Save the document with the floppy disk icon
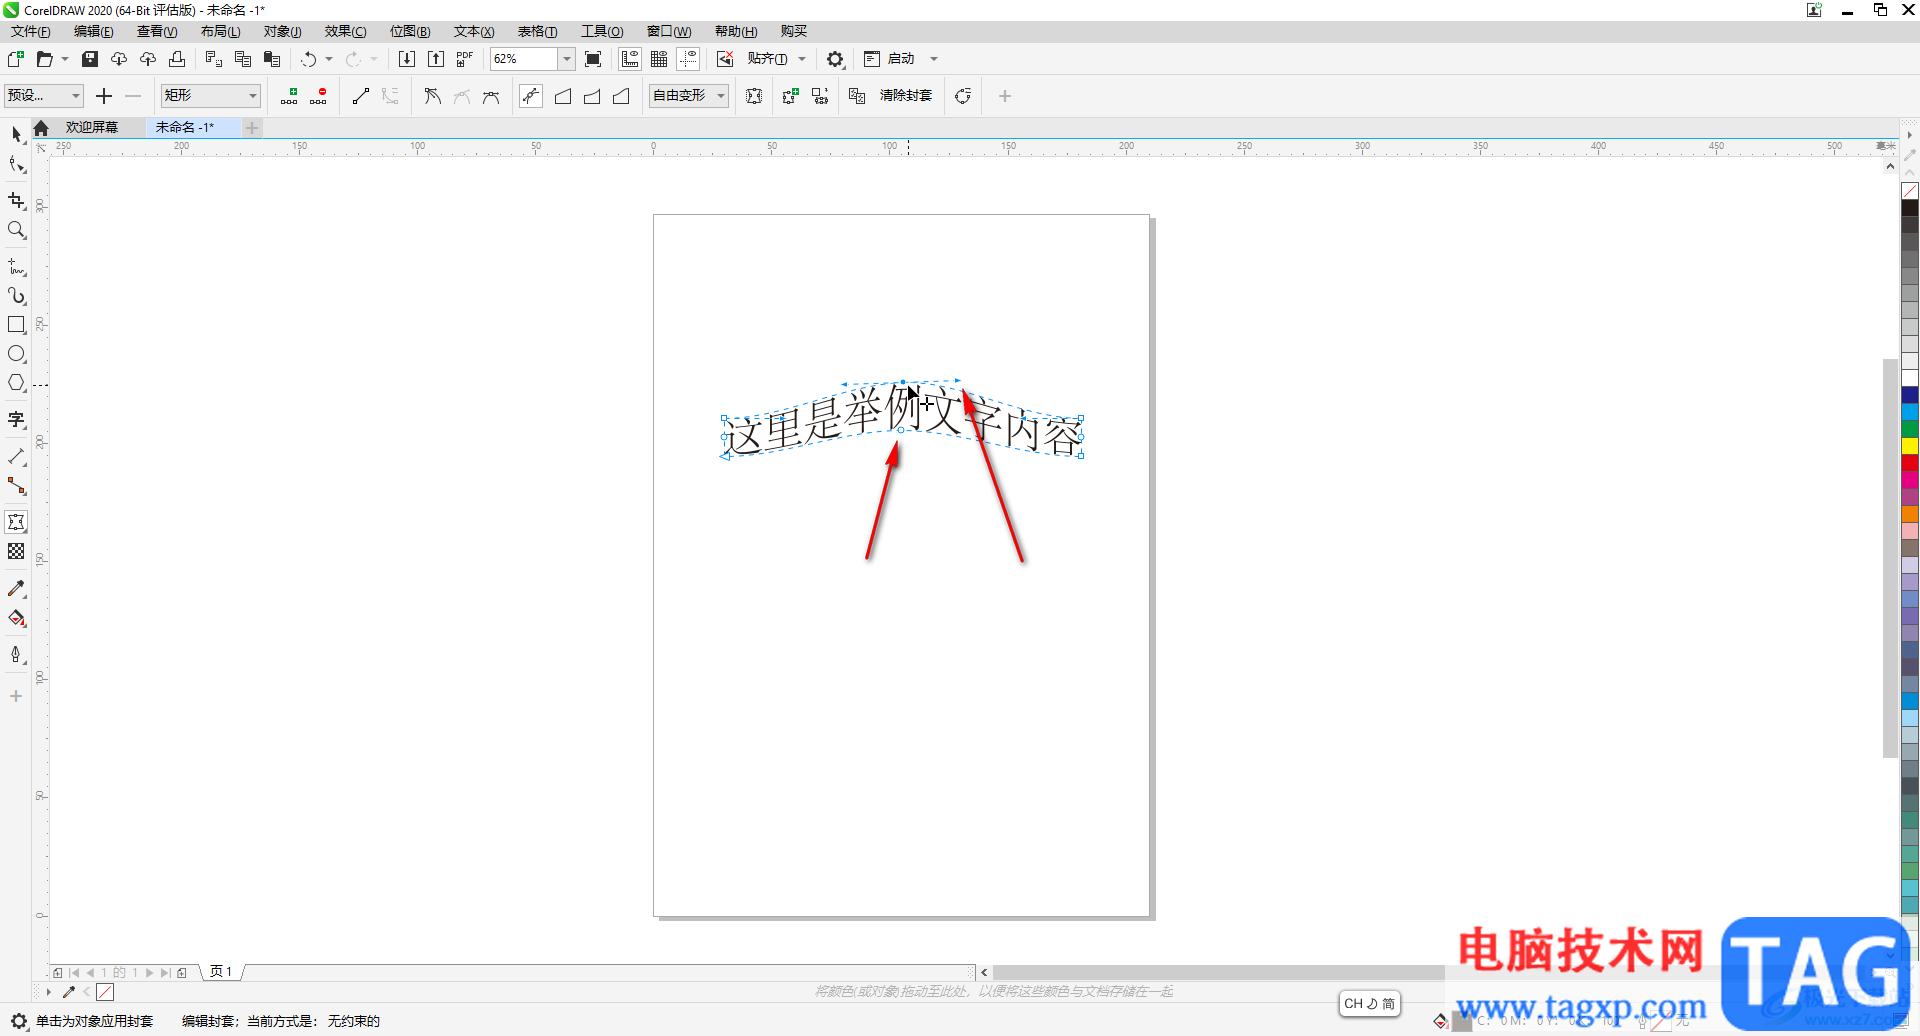This screenshot has width=1920, height=1036. tap(90, 59)
